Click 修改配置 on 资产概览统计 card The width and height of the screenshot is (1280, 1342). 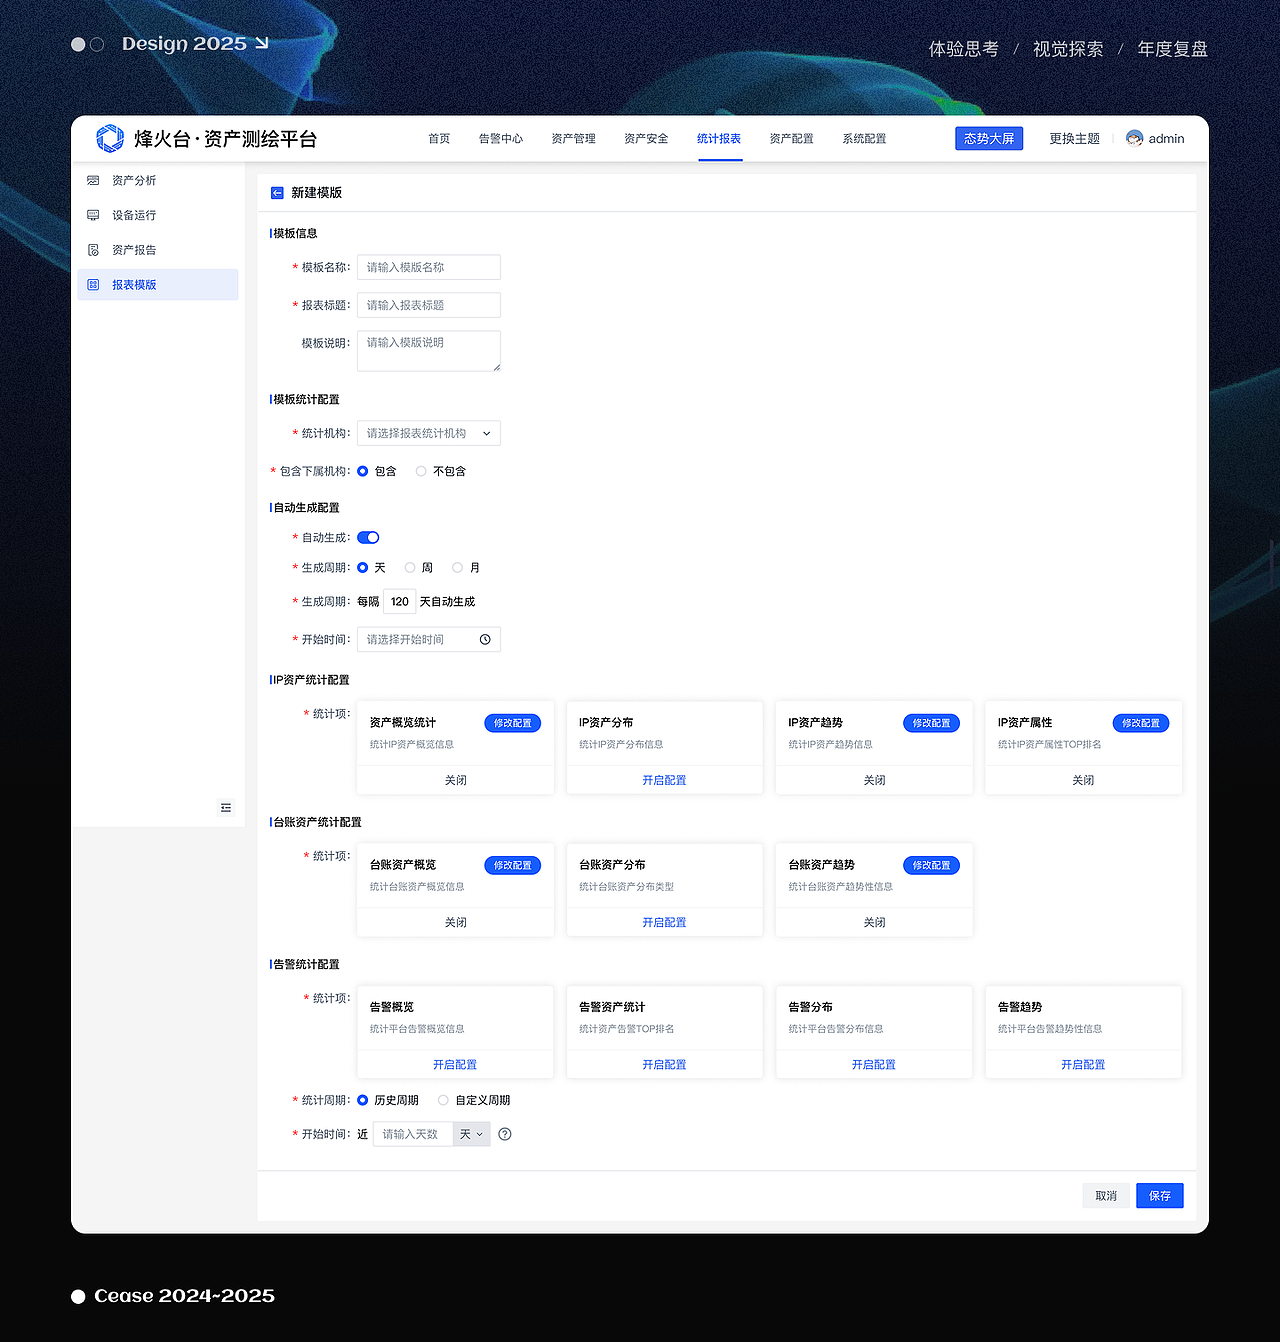[x=513, y=723]
